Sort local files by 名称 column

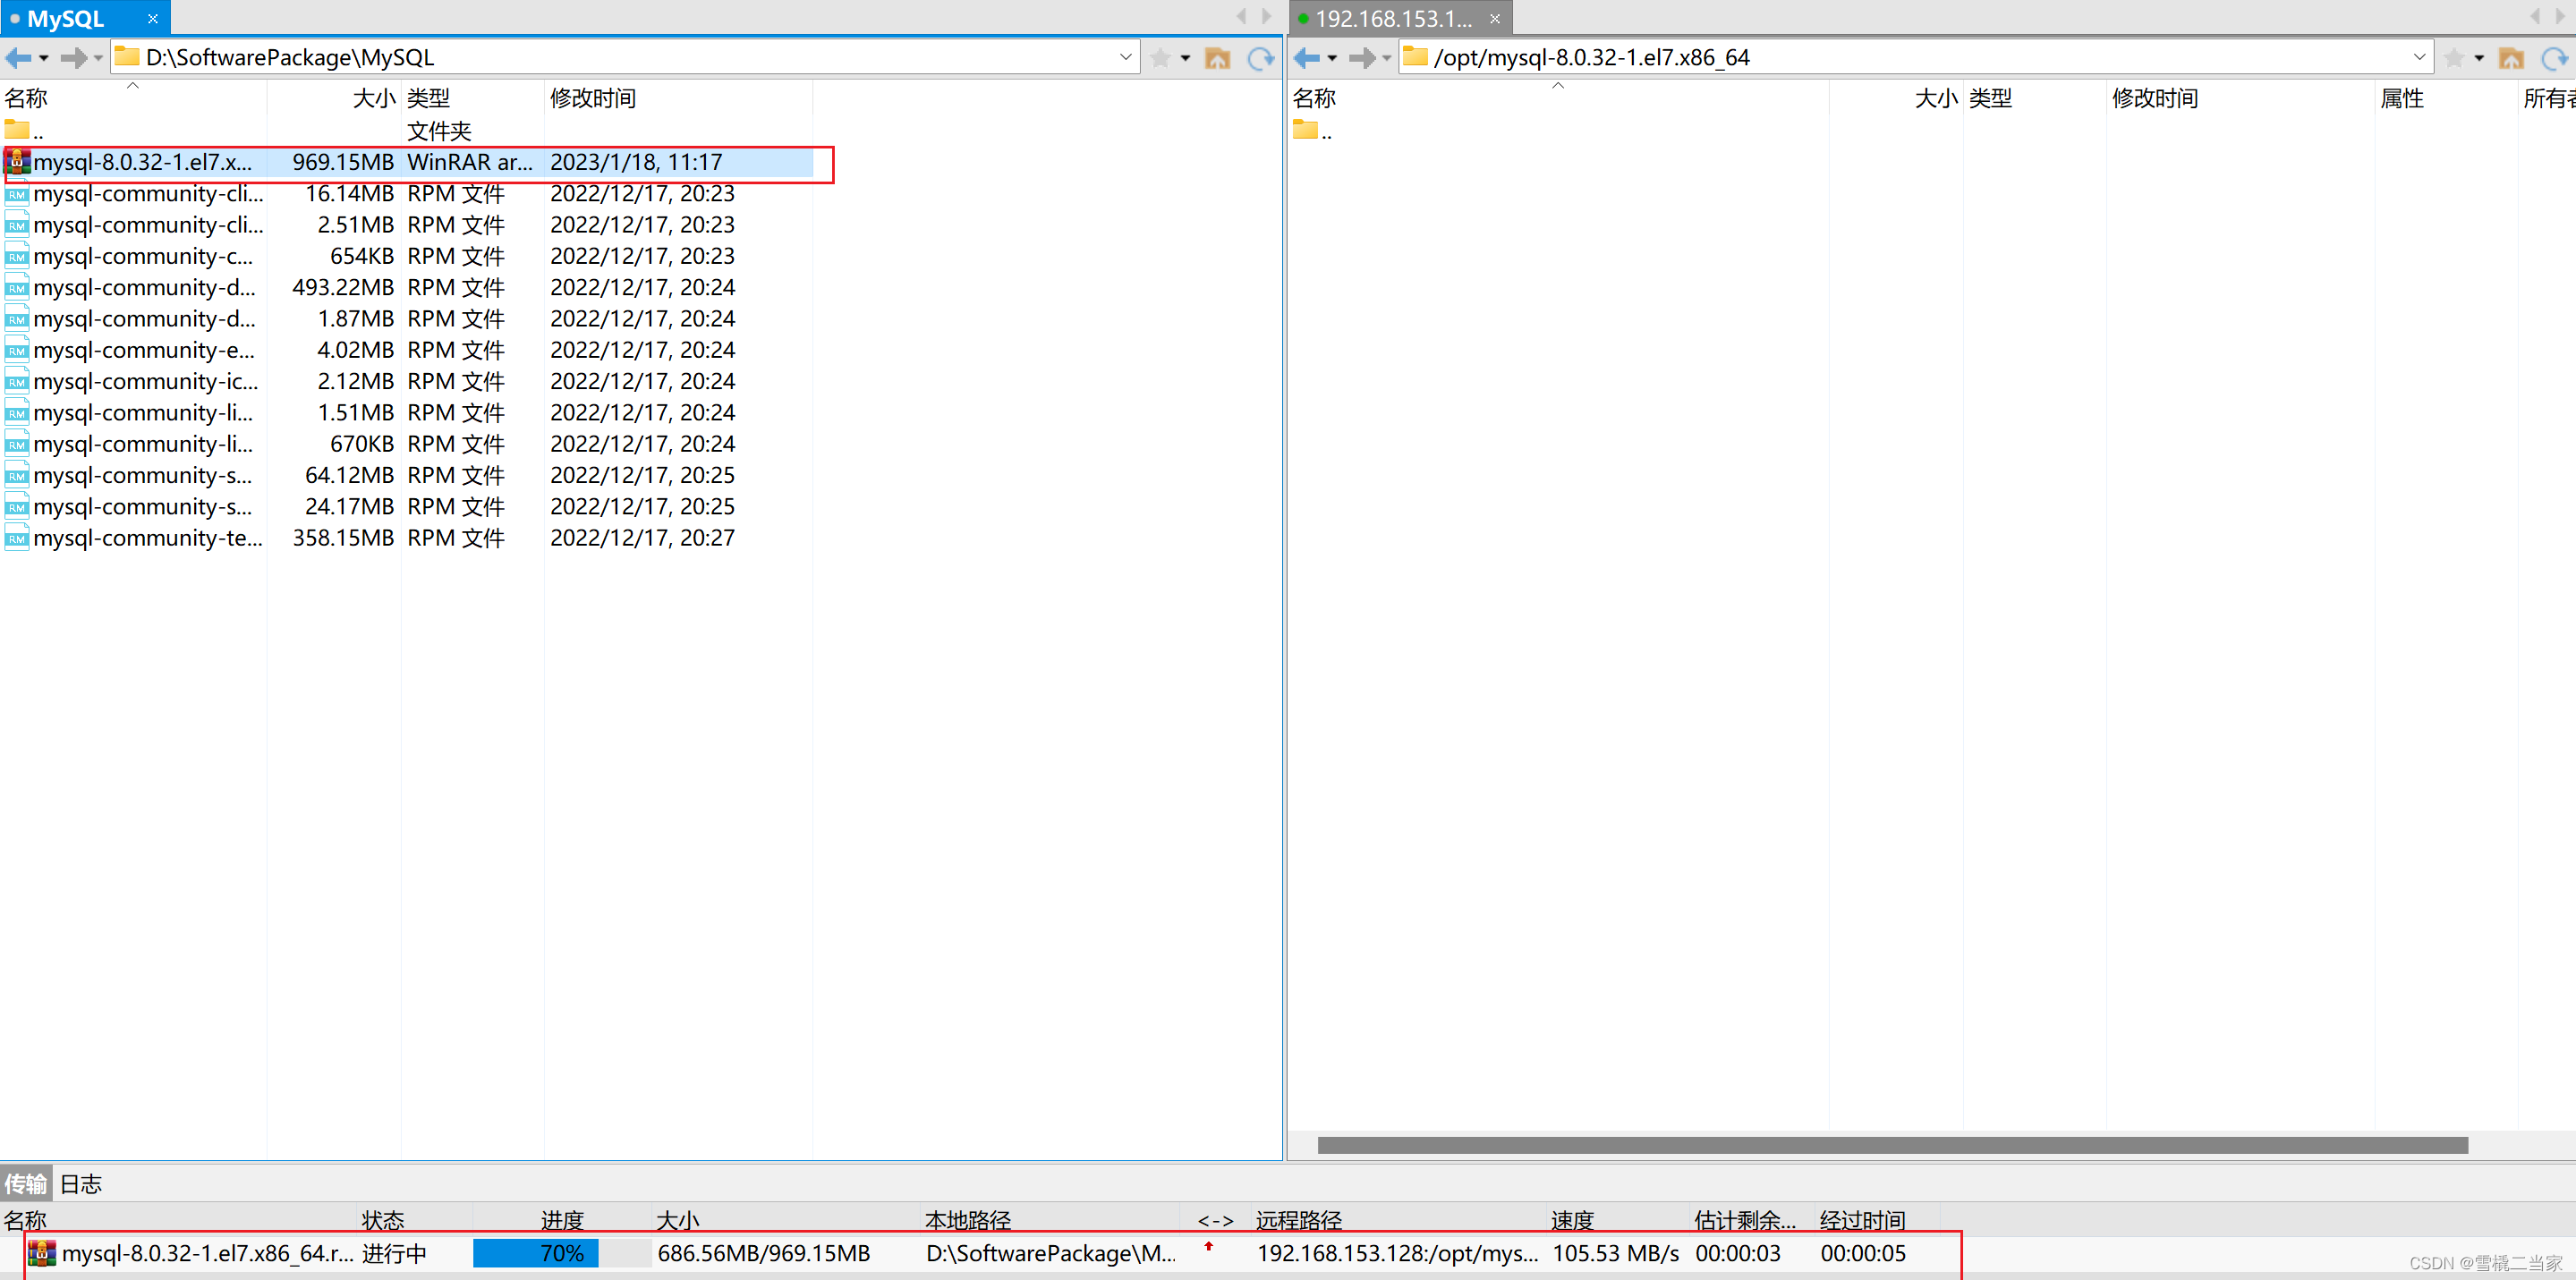(x=133, y=98)
